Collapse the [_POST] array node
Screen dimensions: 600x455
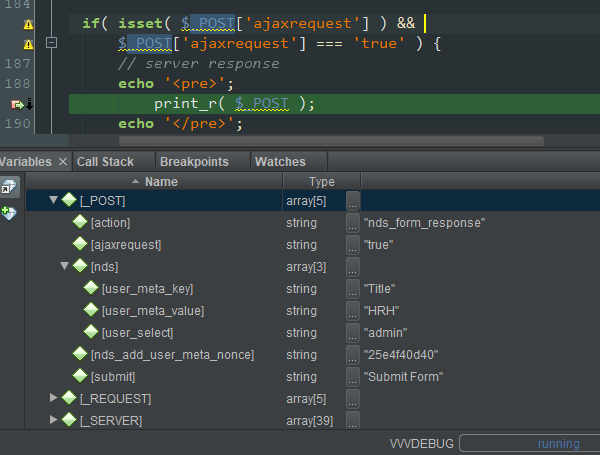(x=54, y=200)
